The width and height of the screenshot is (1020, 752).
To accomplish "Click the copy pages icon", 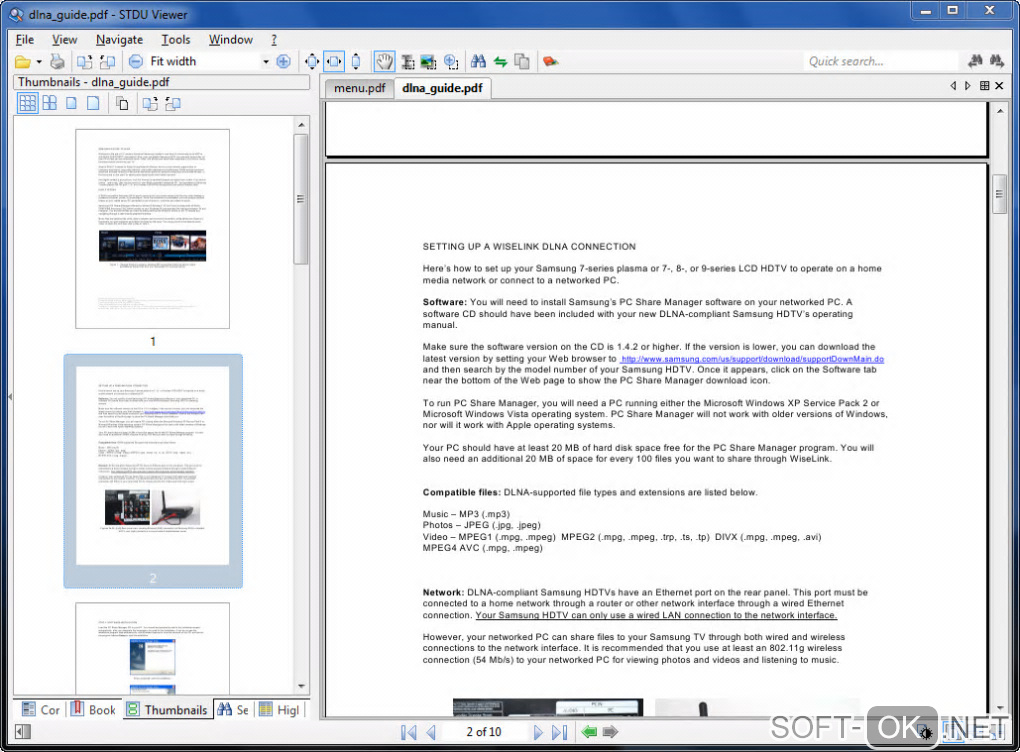I will coord(522,62).
